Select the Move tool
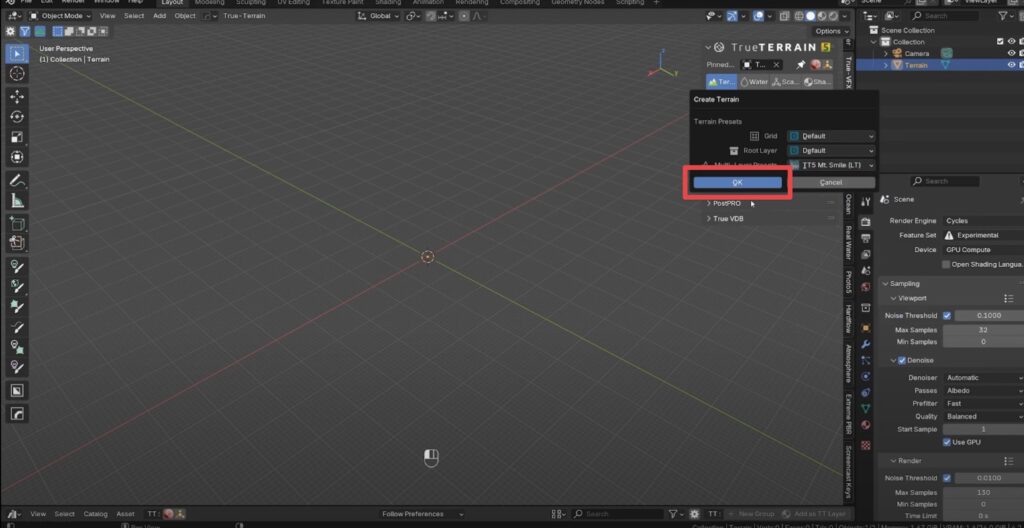The width and height of the screenshot is (1024, 528). (17, 97)
